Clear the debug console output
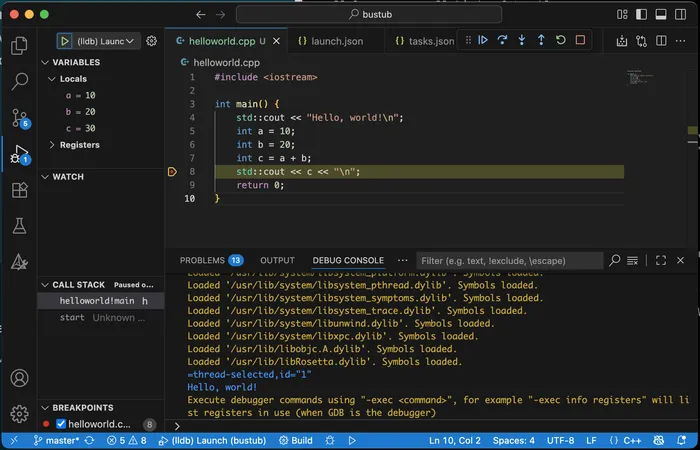The height and width of the screenshot is (450, 700). click(632, 260)
